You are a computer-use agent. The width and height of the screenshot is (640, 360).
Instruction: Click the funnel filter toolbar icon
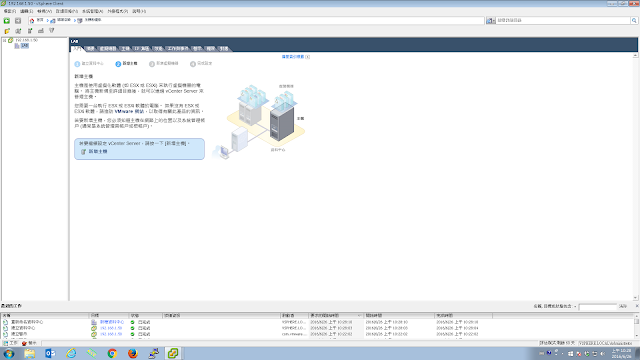[52, 31]
